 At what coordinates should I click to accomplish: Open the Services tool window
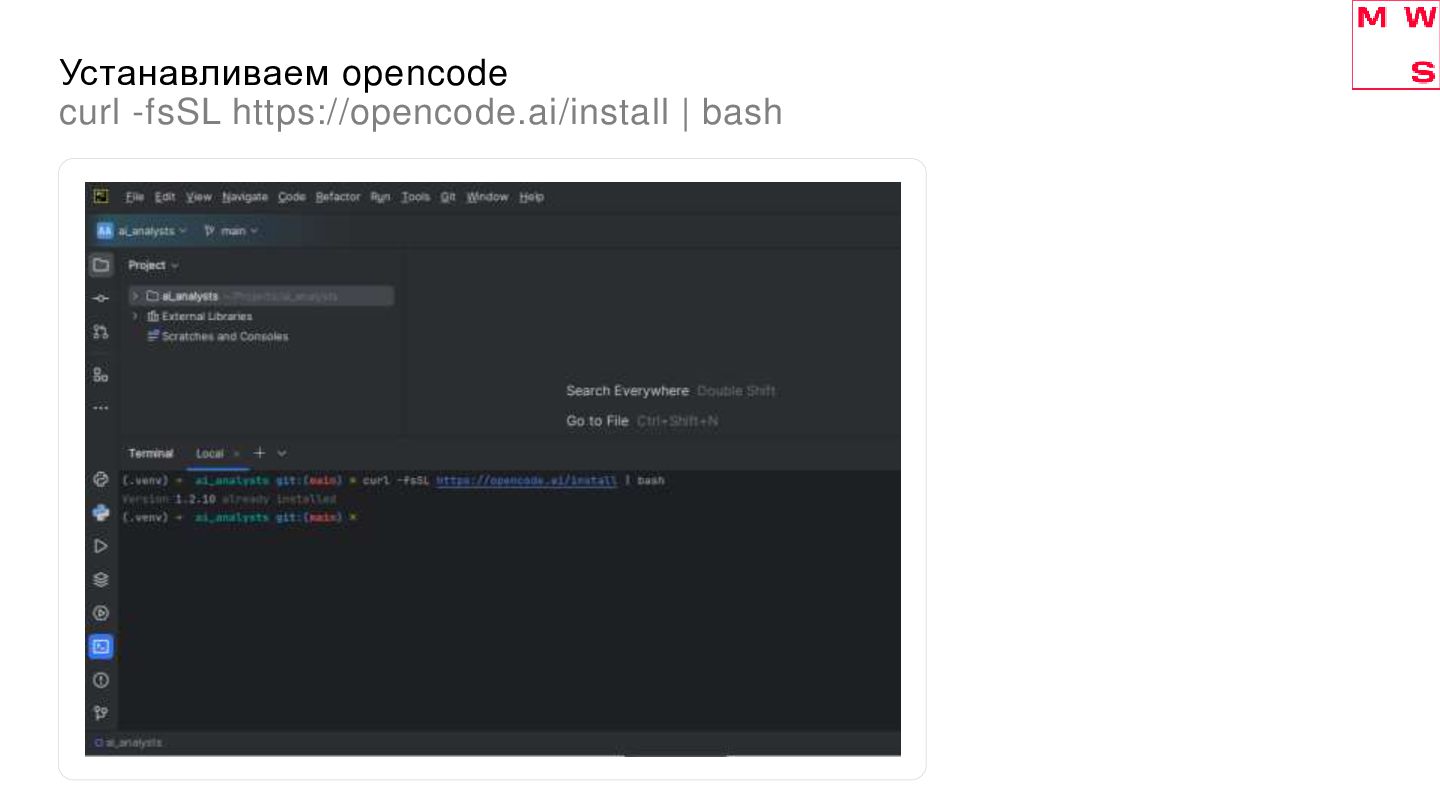coord(100,613)
